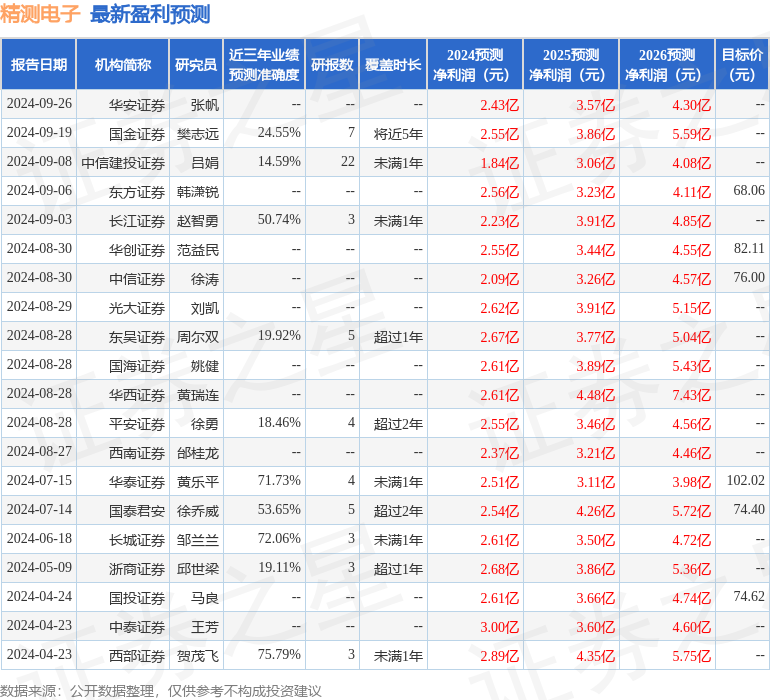Click 西南证券 institution cell
The height and width of the screenshot is (700, 770).
137,452
